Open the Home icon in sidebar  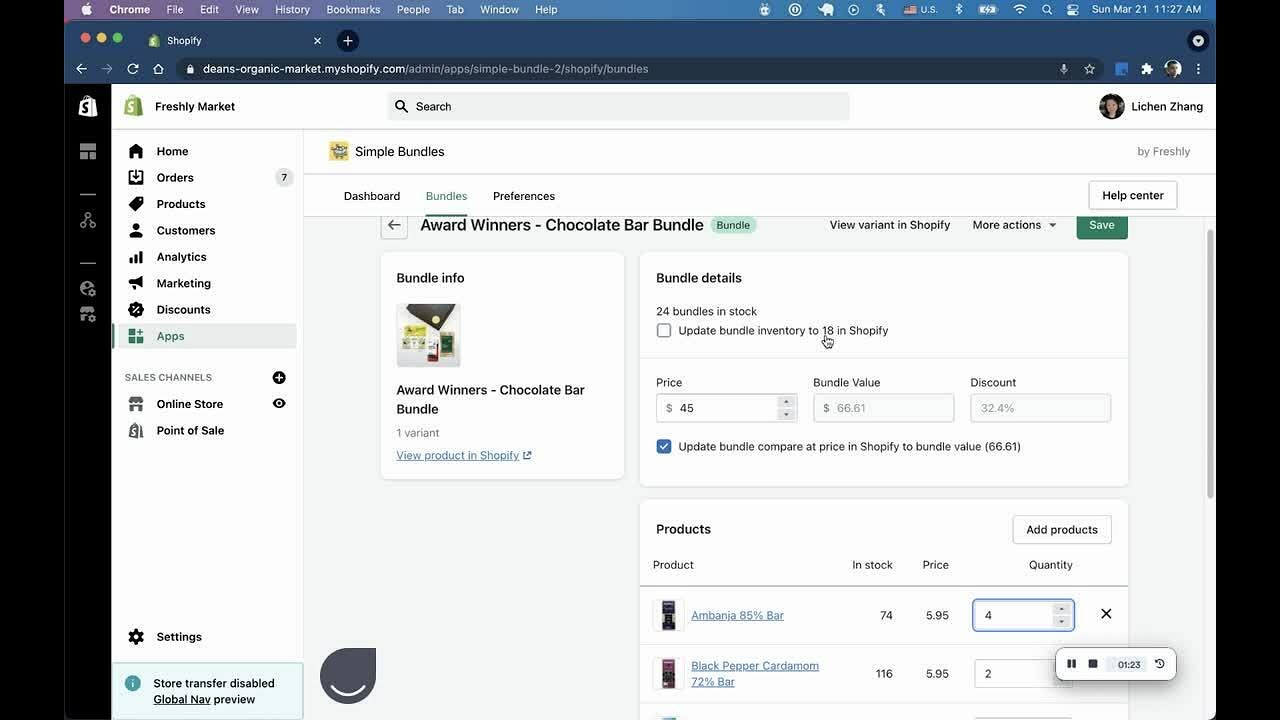(x=136, y=151)
